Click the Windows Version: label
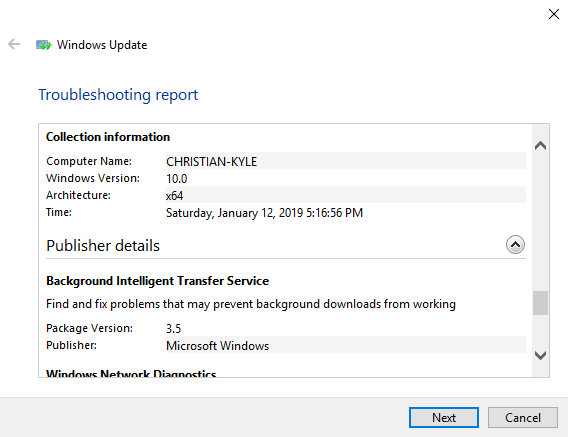 (93, 178)
